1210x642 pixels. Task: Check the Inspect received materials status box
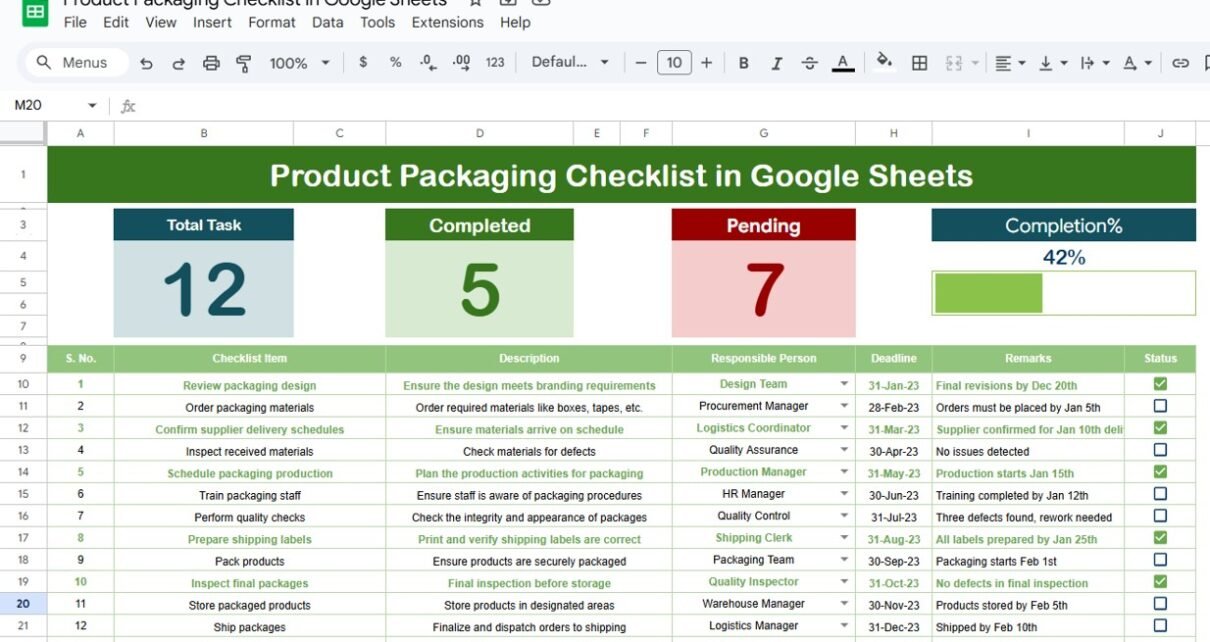click(1160, 450)
